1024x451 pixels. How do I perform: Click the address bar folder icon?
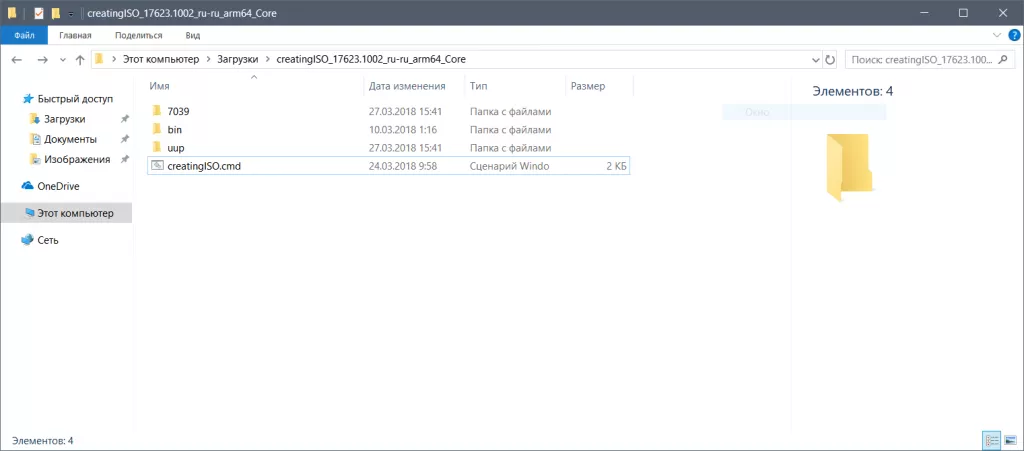99,59
